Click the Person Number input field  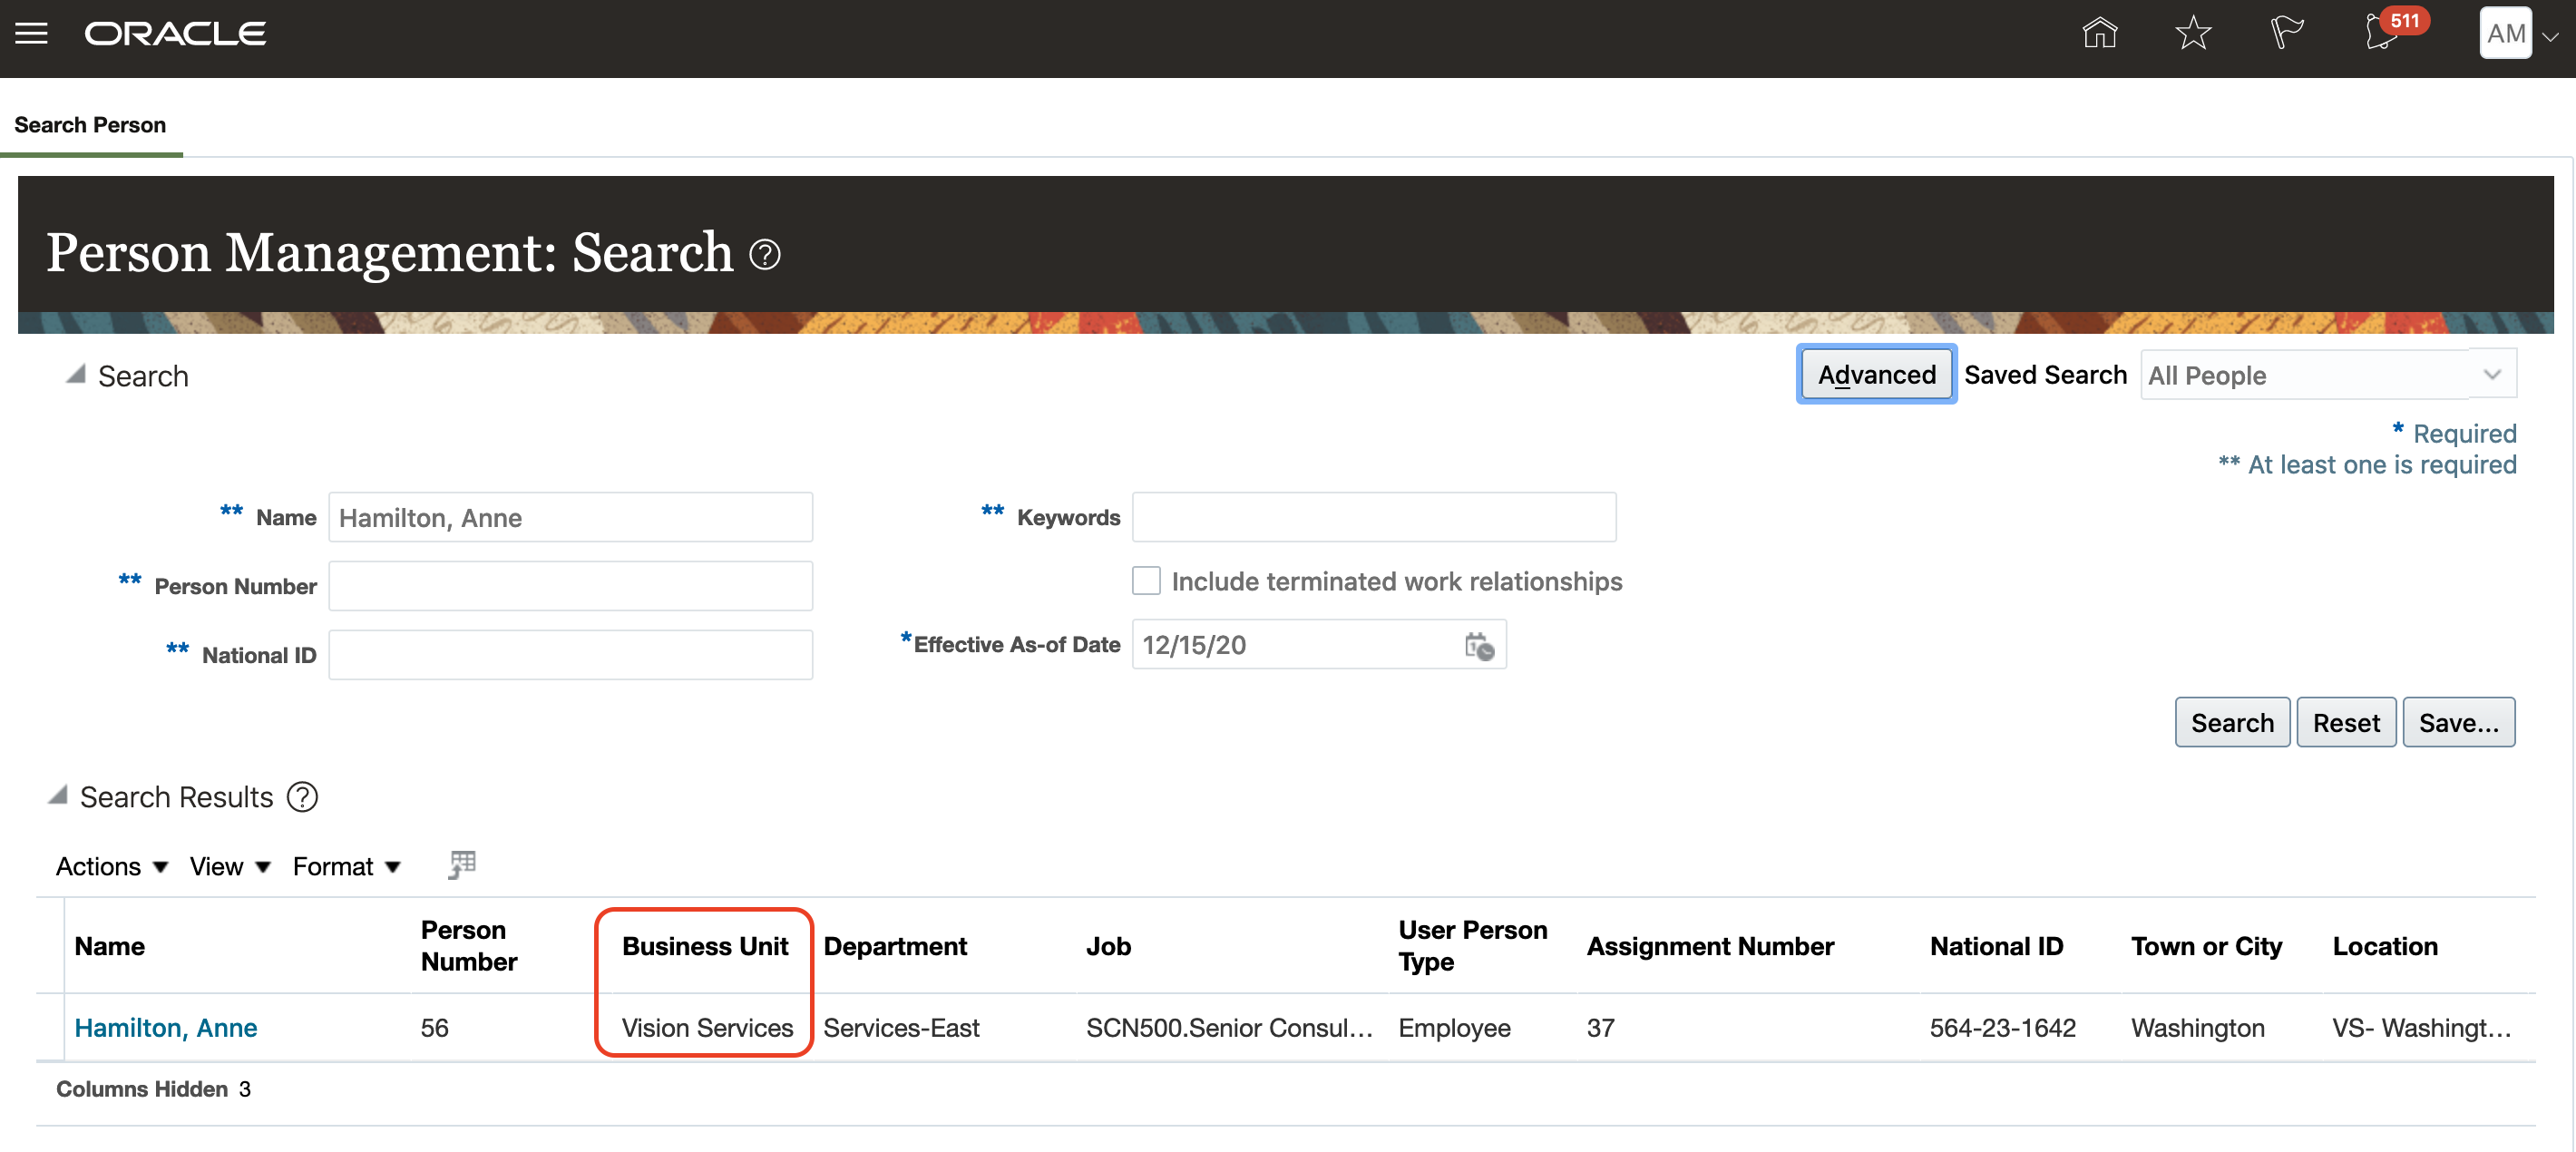point(570,586)
